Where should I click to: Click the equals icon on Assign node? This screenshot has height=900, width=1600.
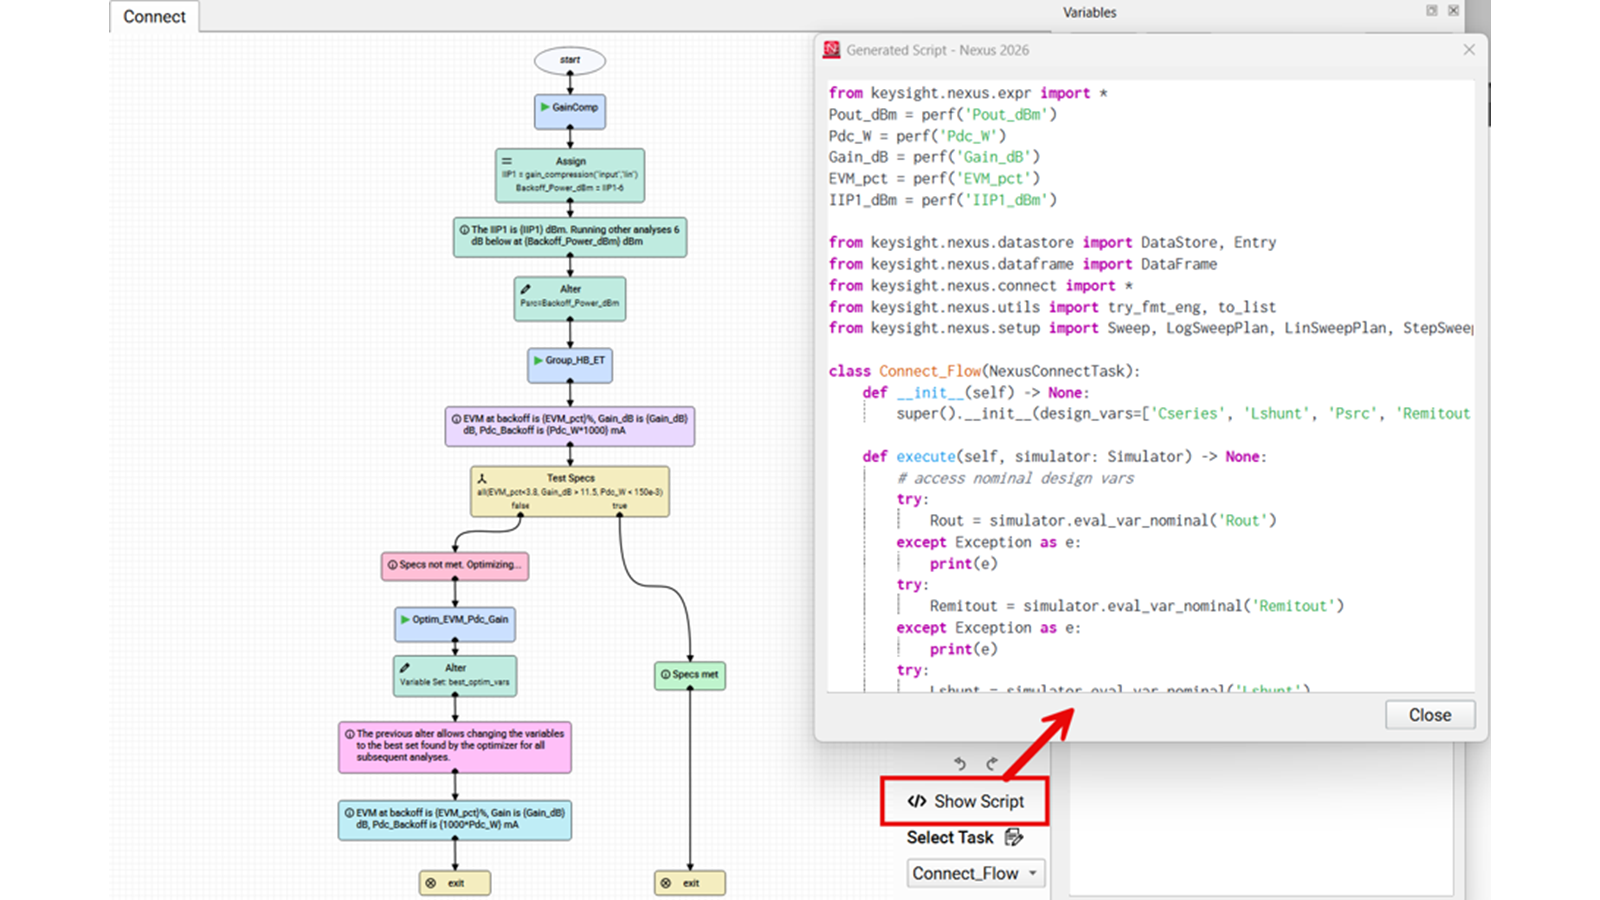[x=506, y=161]
